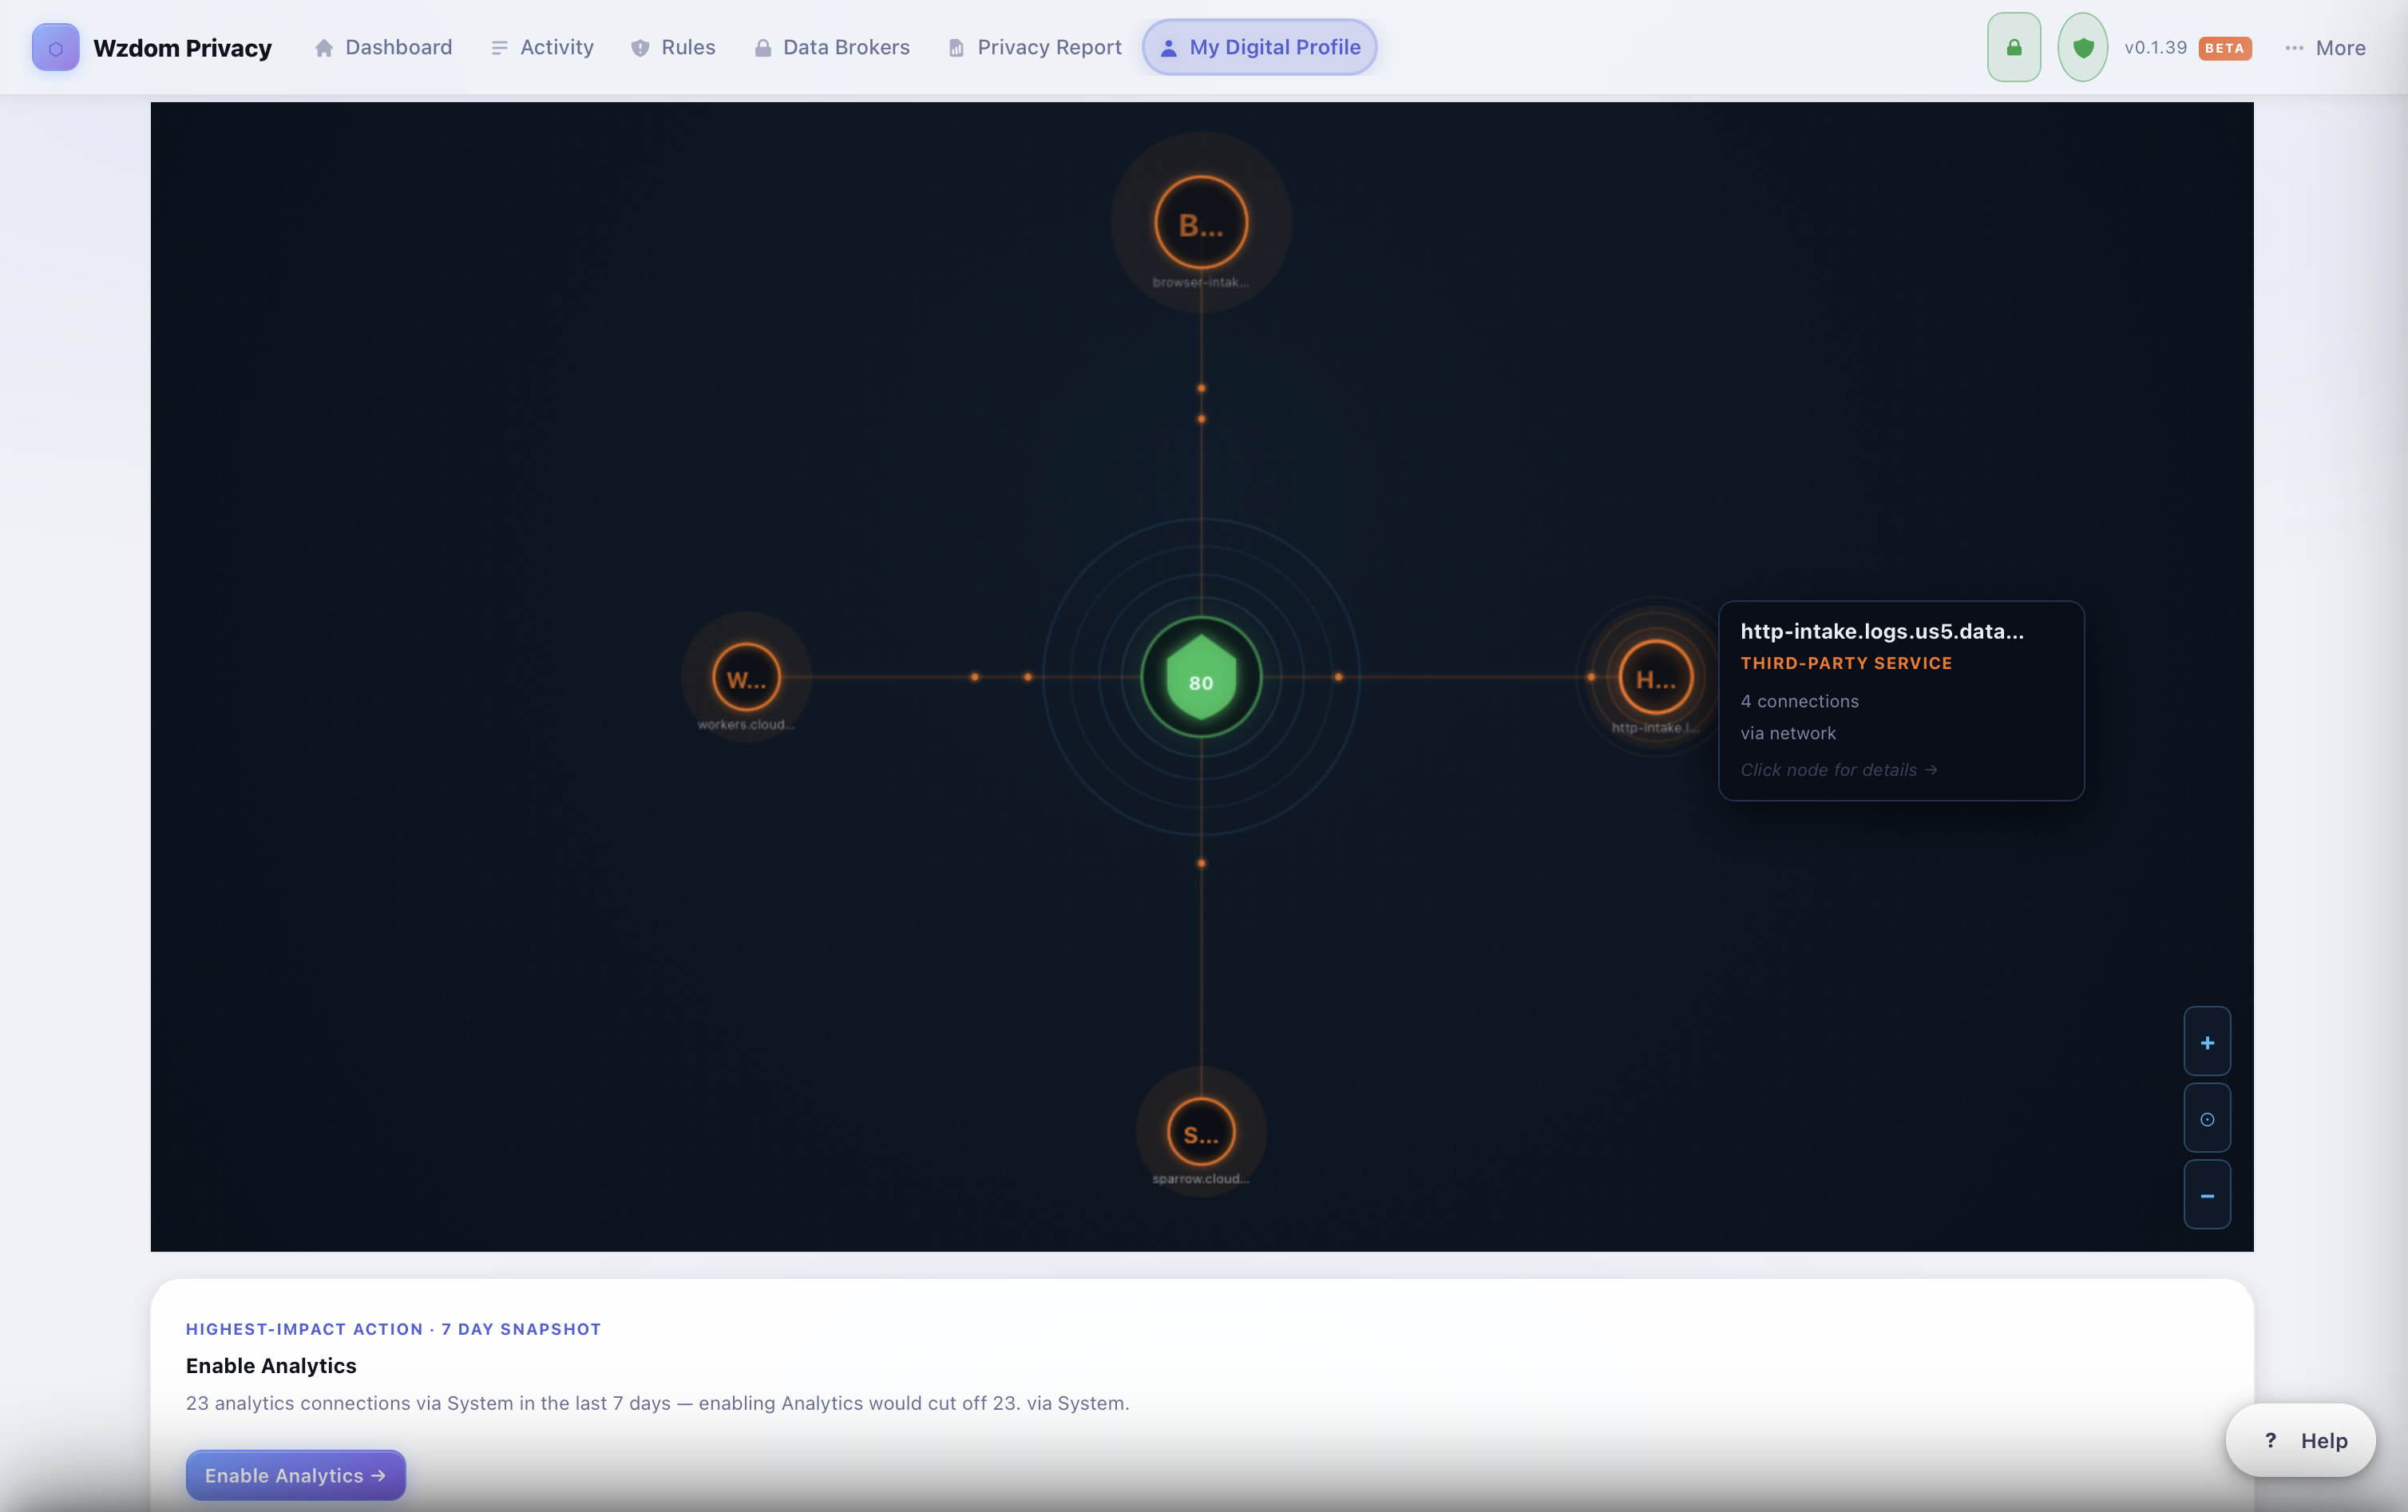Click the green lock status icon
This screenshot has height=1512, width=2408.
pyautogui.click(x=2014, y=47)
